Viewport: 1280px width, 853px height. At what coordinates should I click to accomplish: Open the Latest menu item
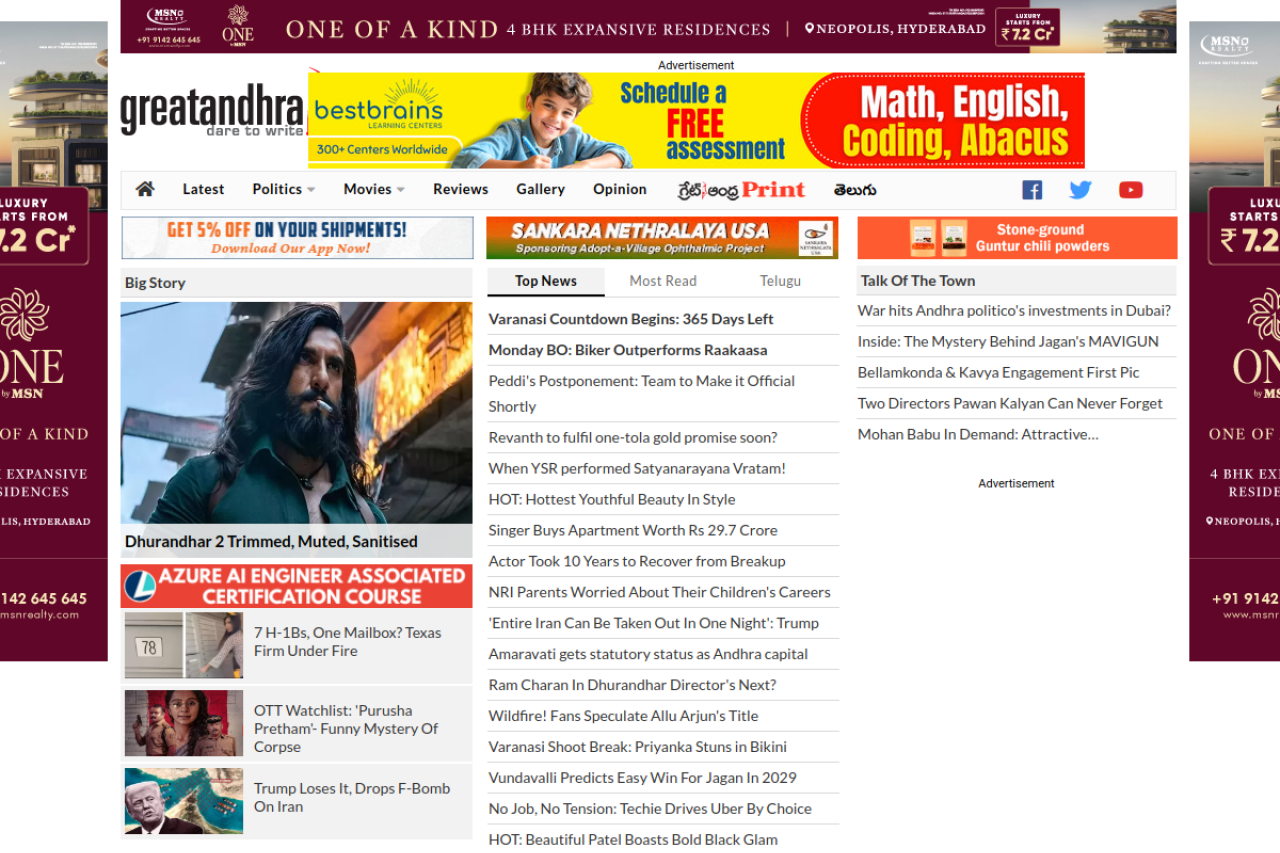(x=203, y=189)
